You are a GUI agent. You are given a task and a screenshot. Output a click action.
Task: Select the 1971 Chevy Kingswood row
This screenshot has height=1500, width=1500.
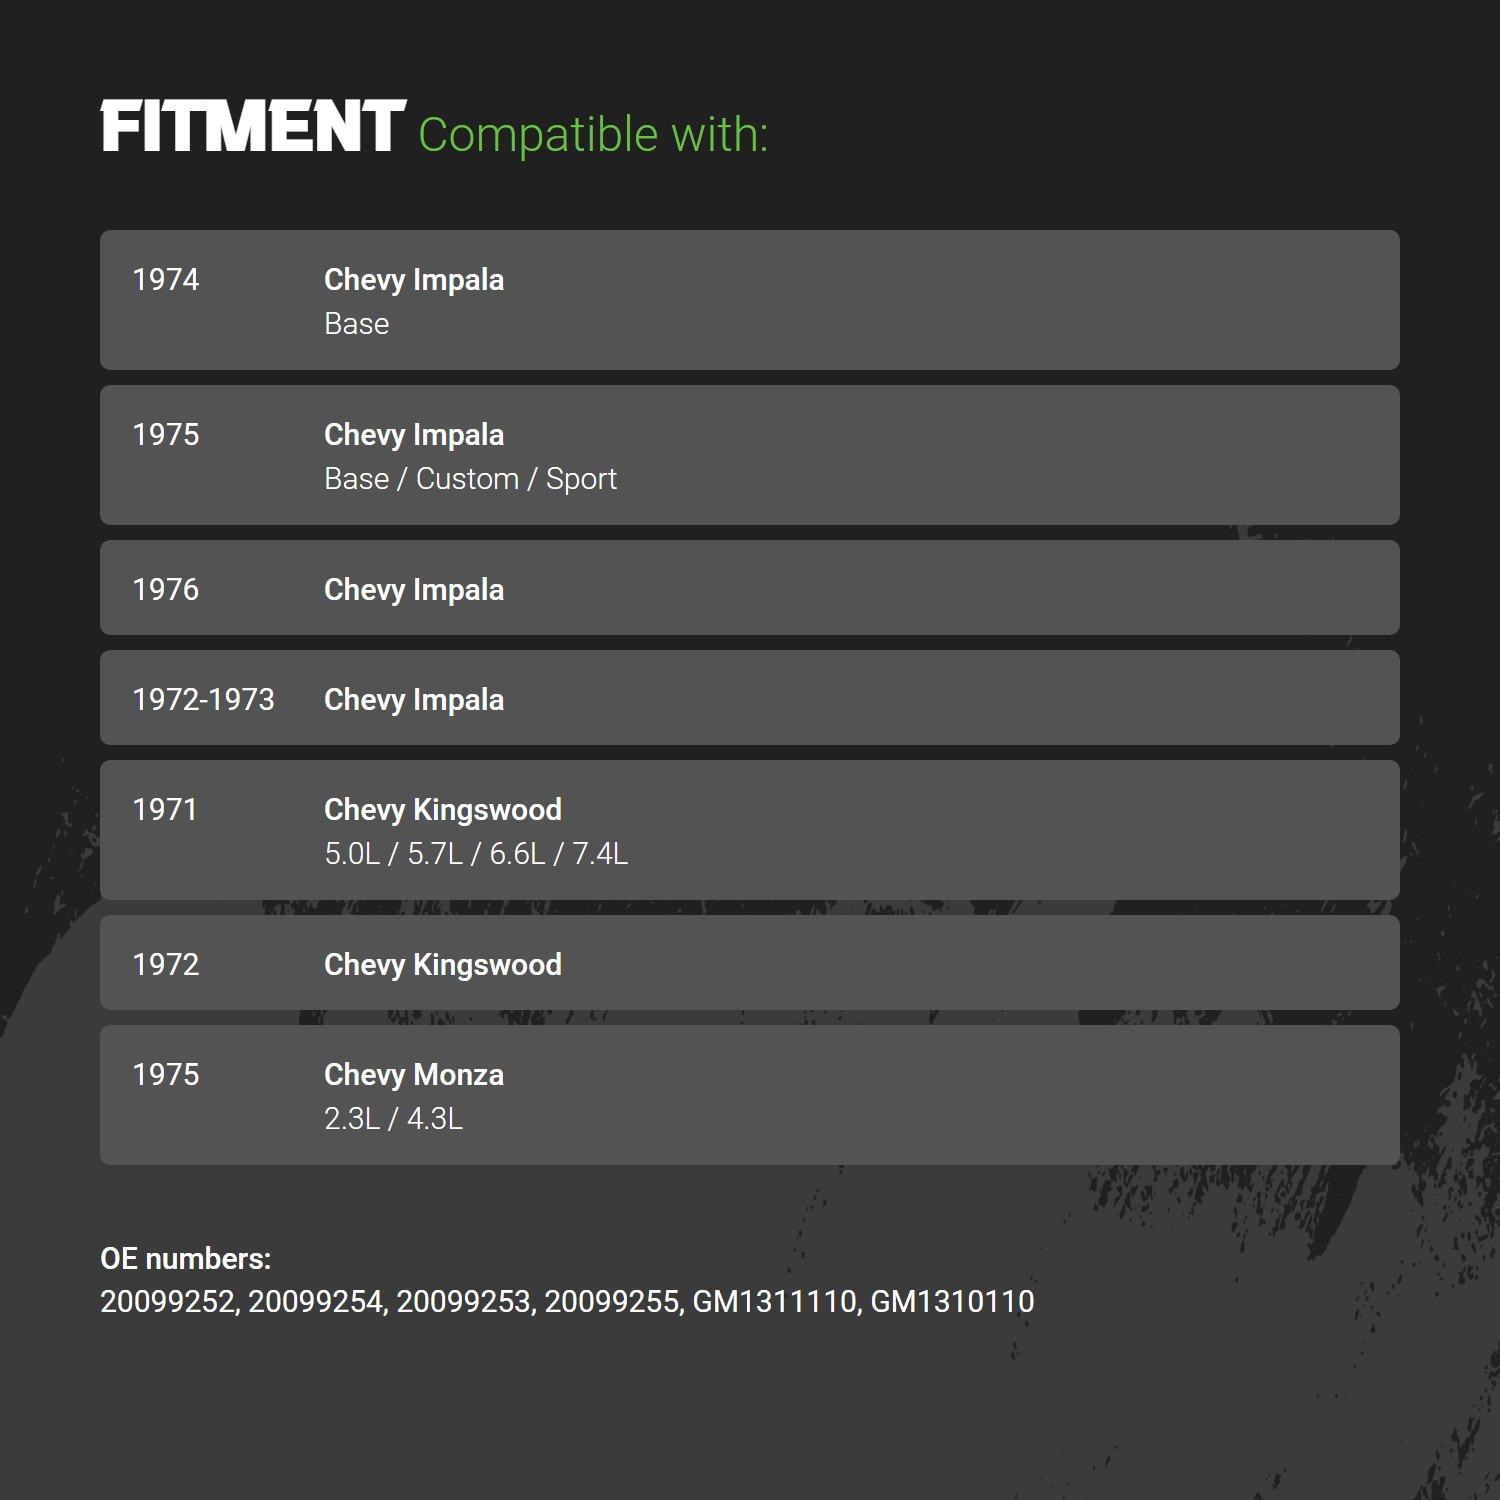(x=750, y=830)
